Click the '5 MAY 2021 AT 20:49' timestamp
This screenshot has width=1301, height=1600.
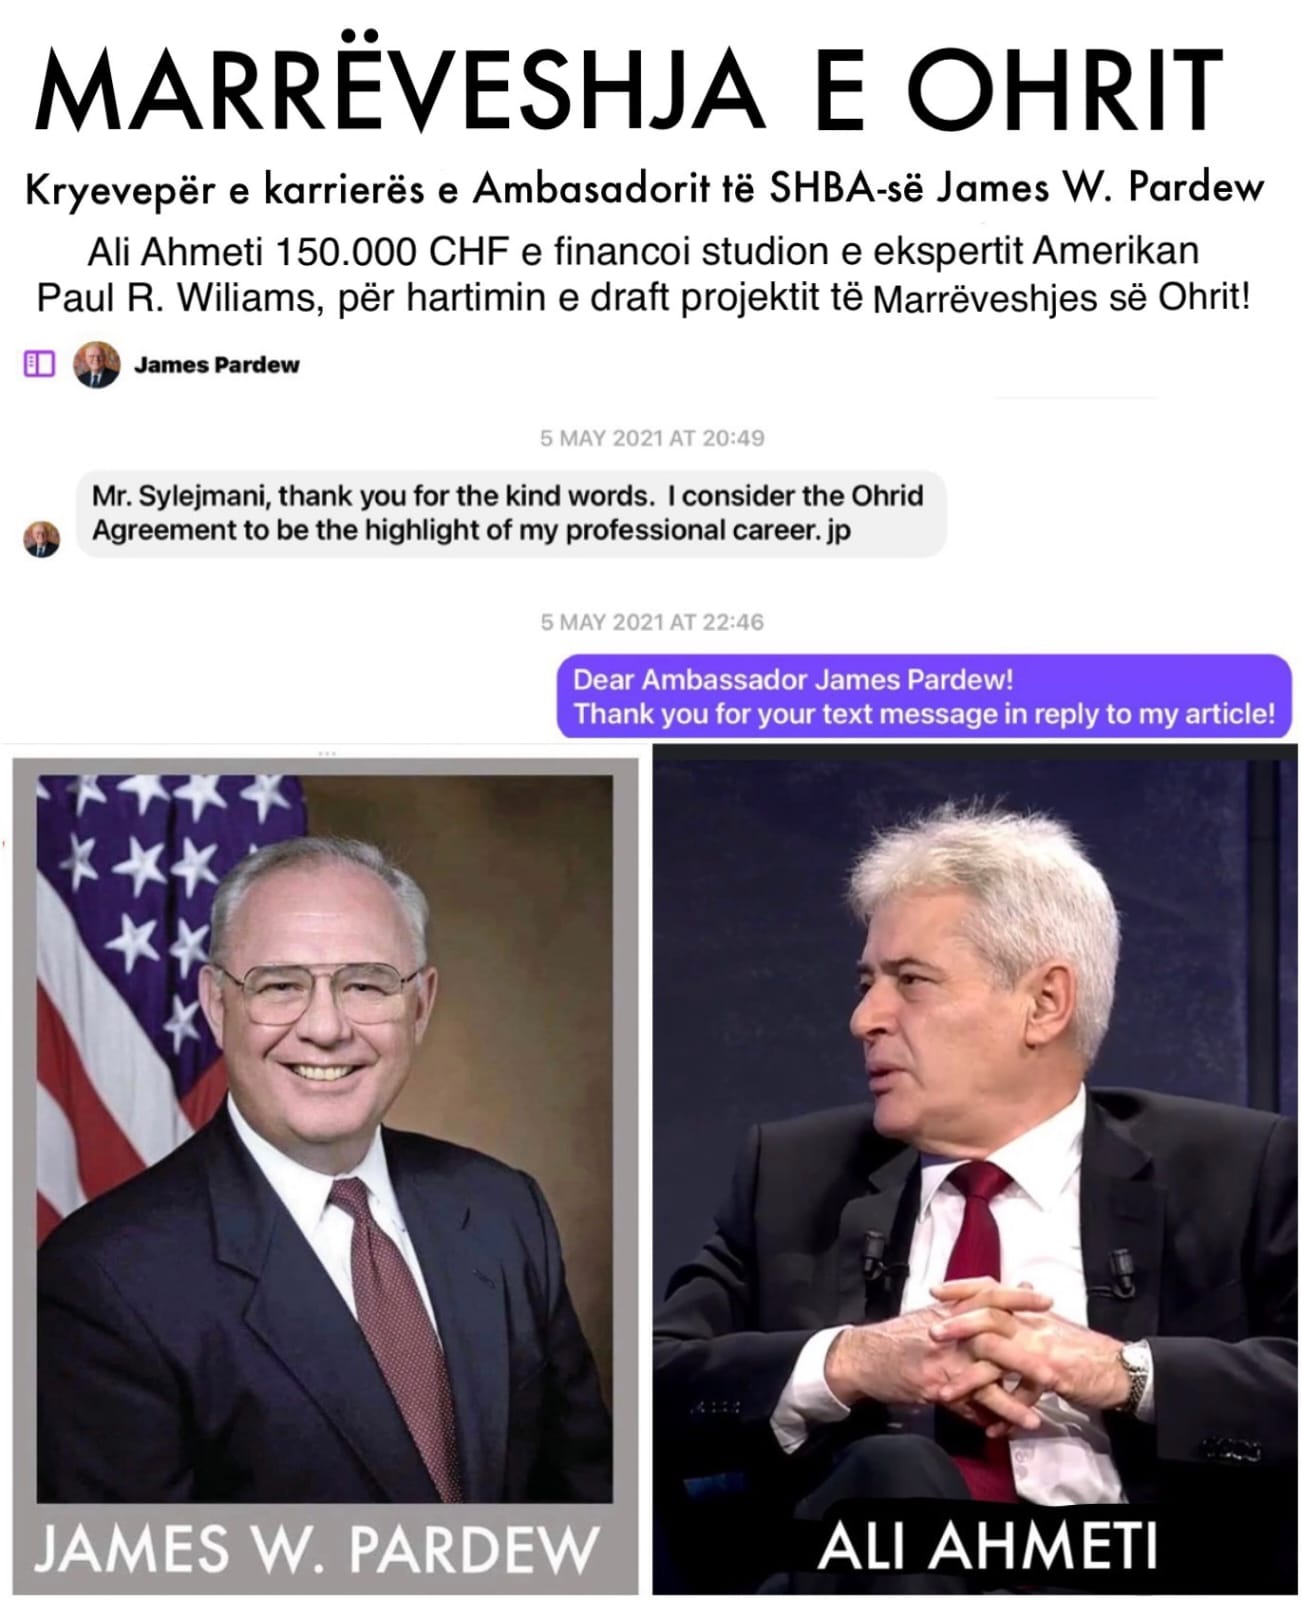[x=652, y=438]
